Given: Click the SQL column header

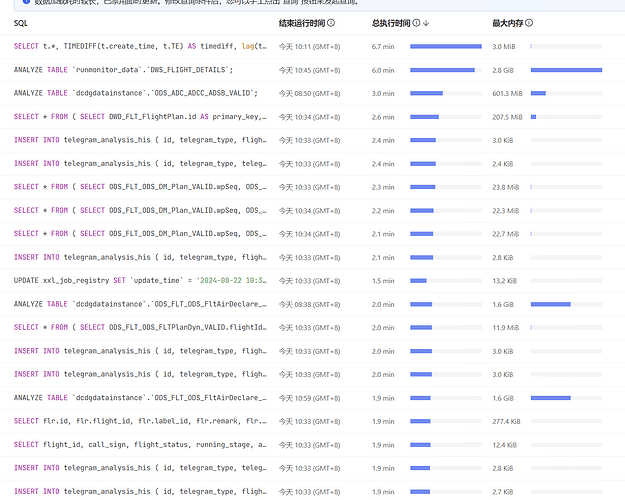Looking at the screenshot, I should click(20, 23).
